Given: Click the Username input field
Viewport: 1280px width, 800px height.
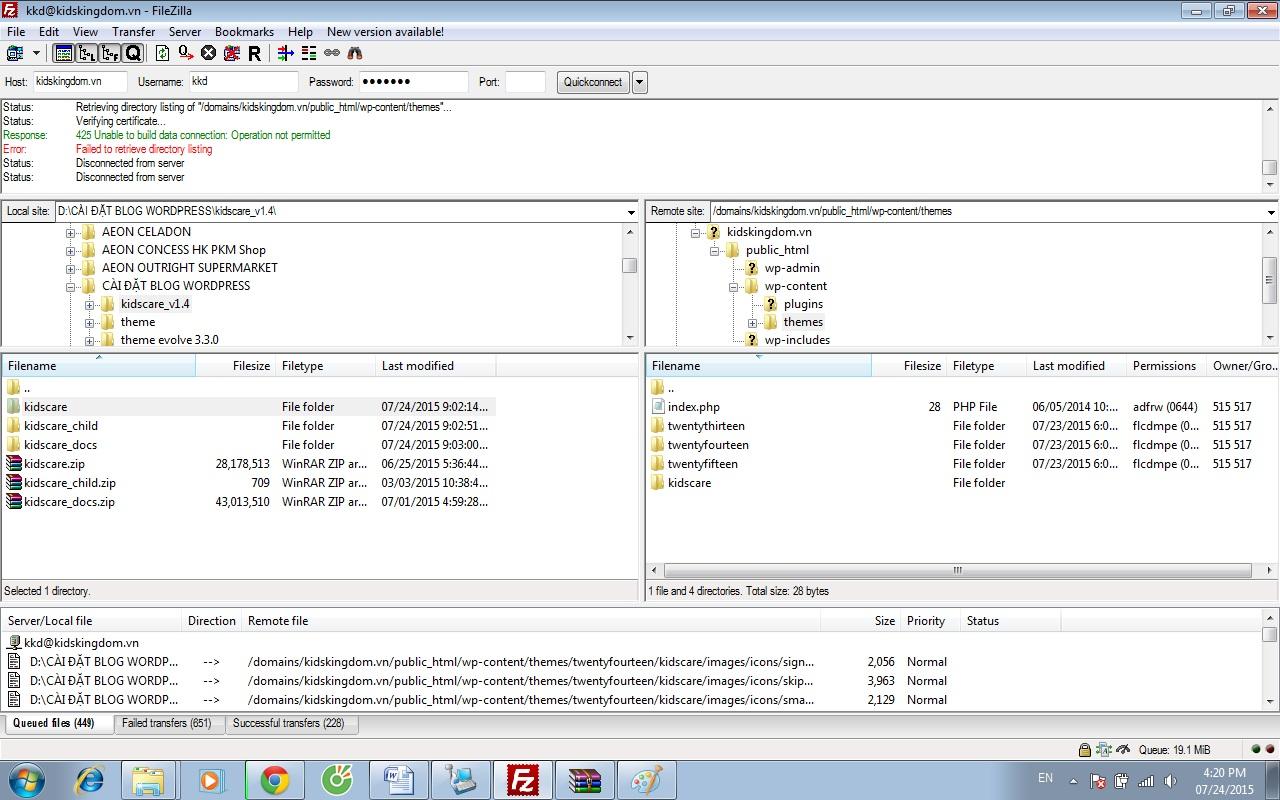Looking at the screenshot, I should pos(243,82).
